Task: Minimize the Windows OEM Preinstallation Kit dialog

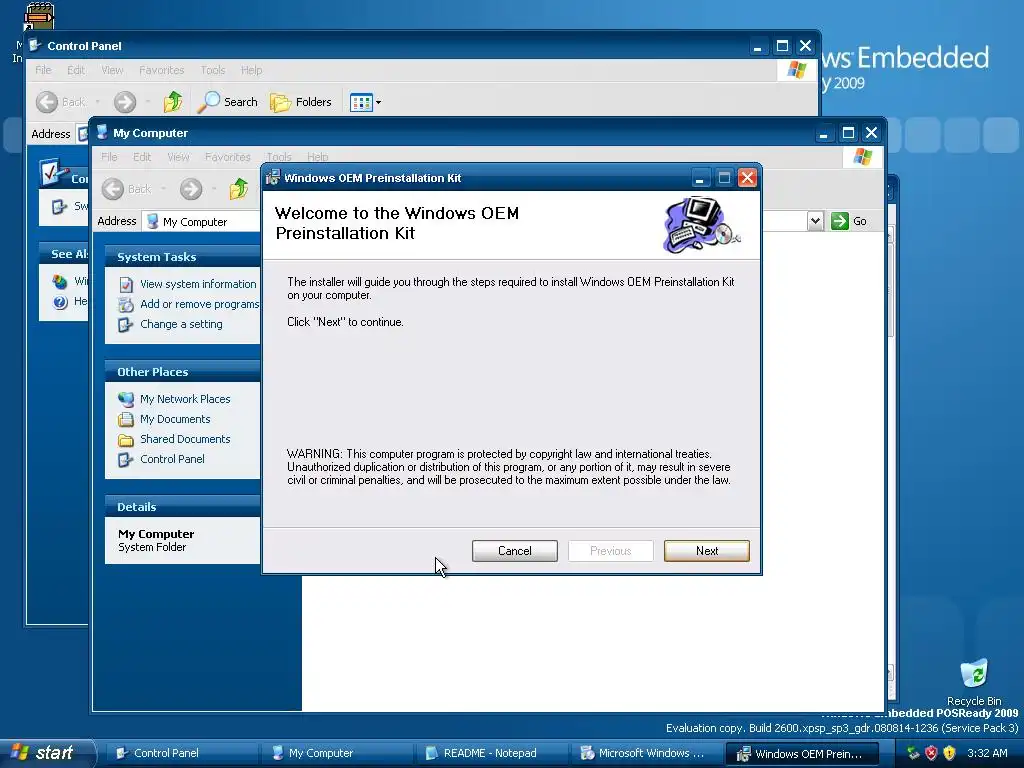Action: [699, 178]
